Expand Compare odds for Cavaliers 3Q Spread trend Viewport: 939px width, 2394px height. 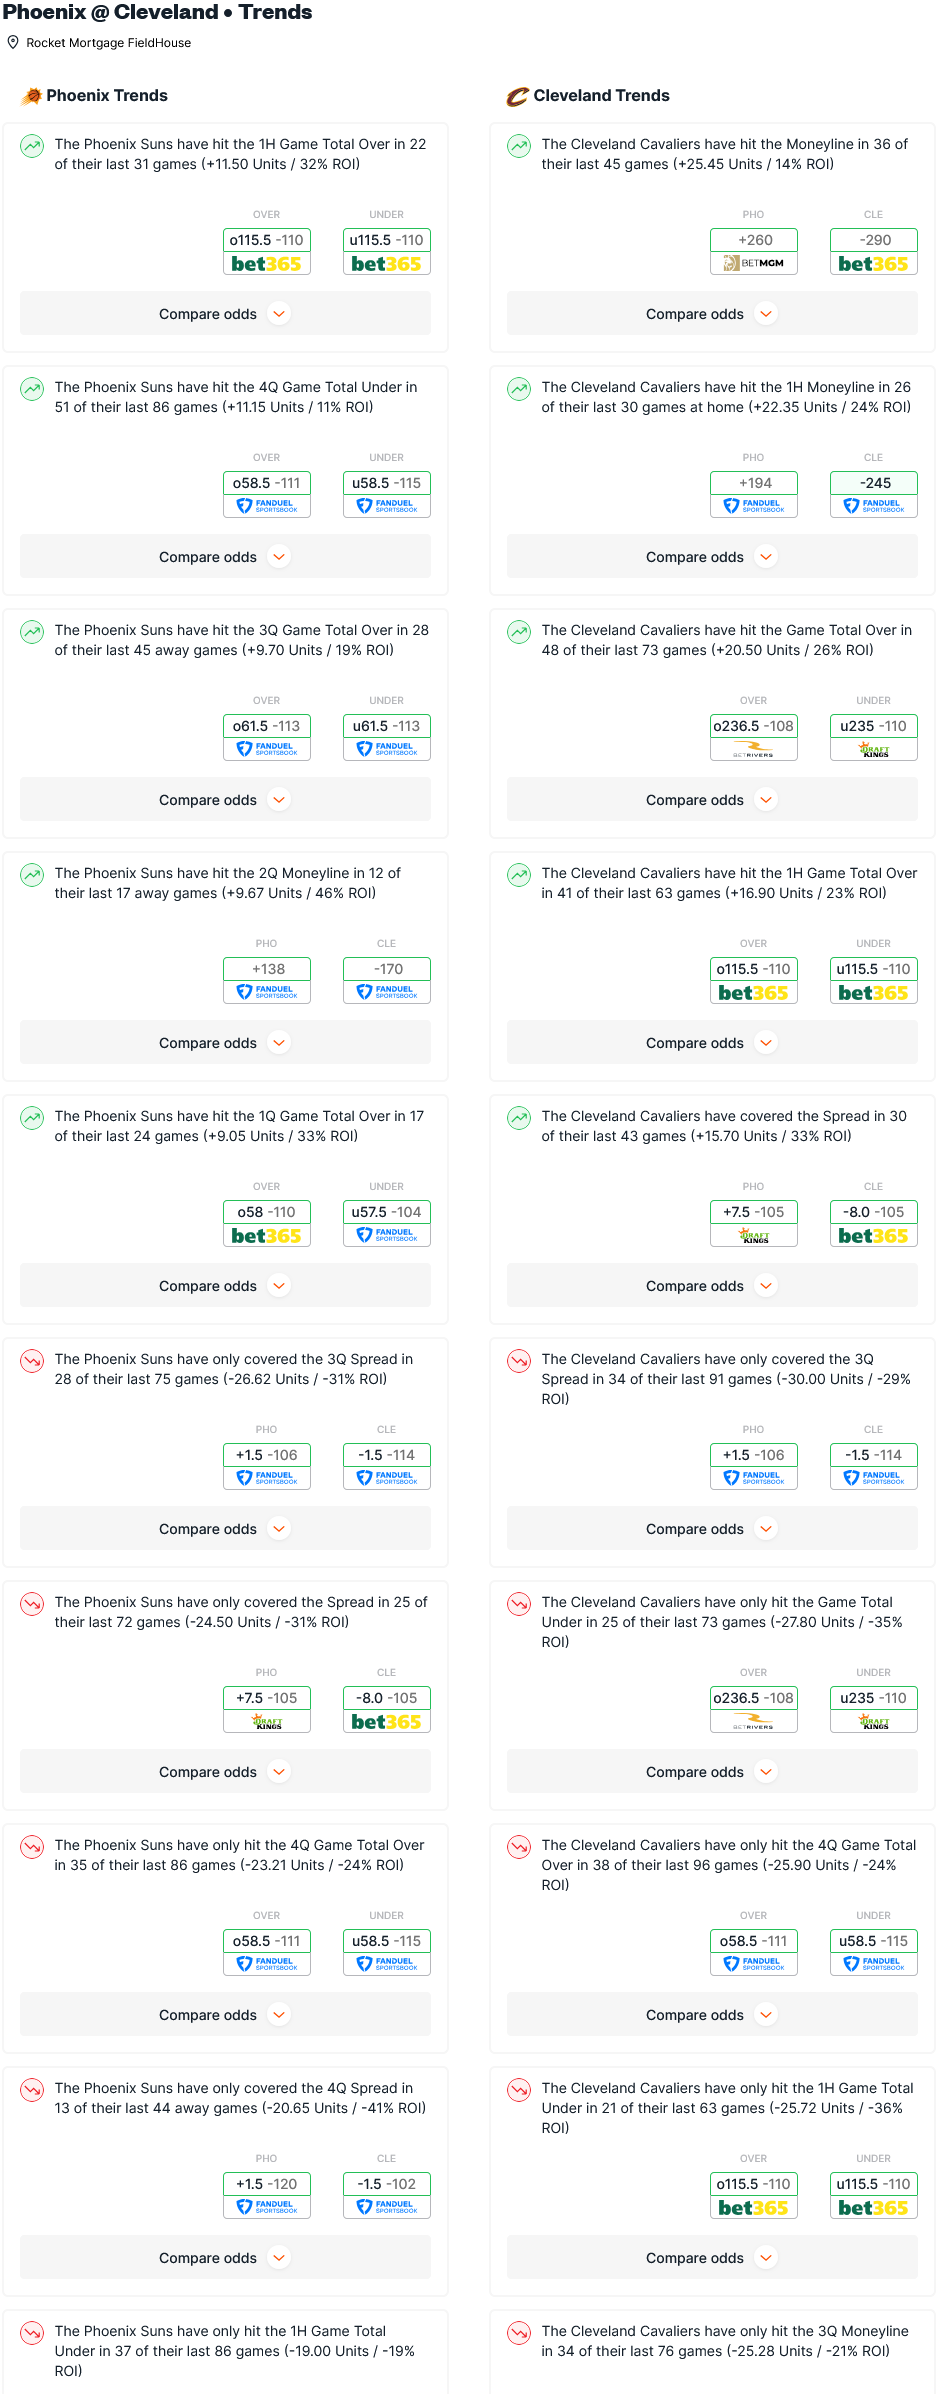[712, 1529]
